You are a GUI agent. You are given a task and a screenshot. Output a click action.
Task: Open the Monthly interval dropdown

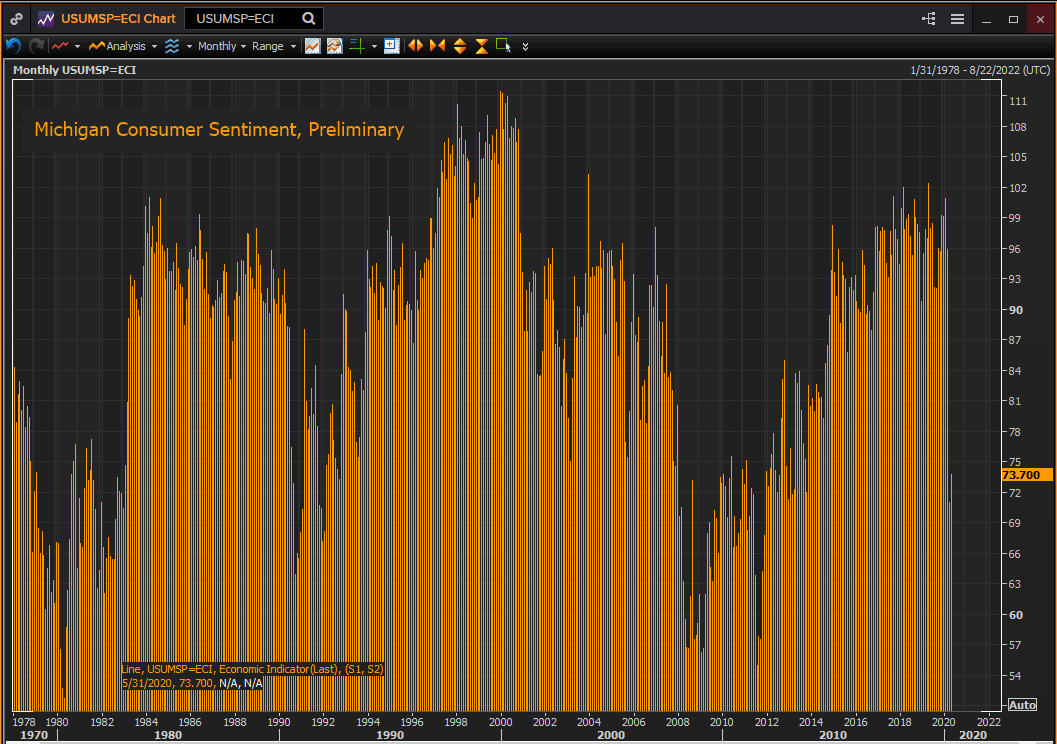(x=221, y=46)
